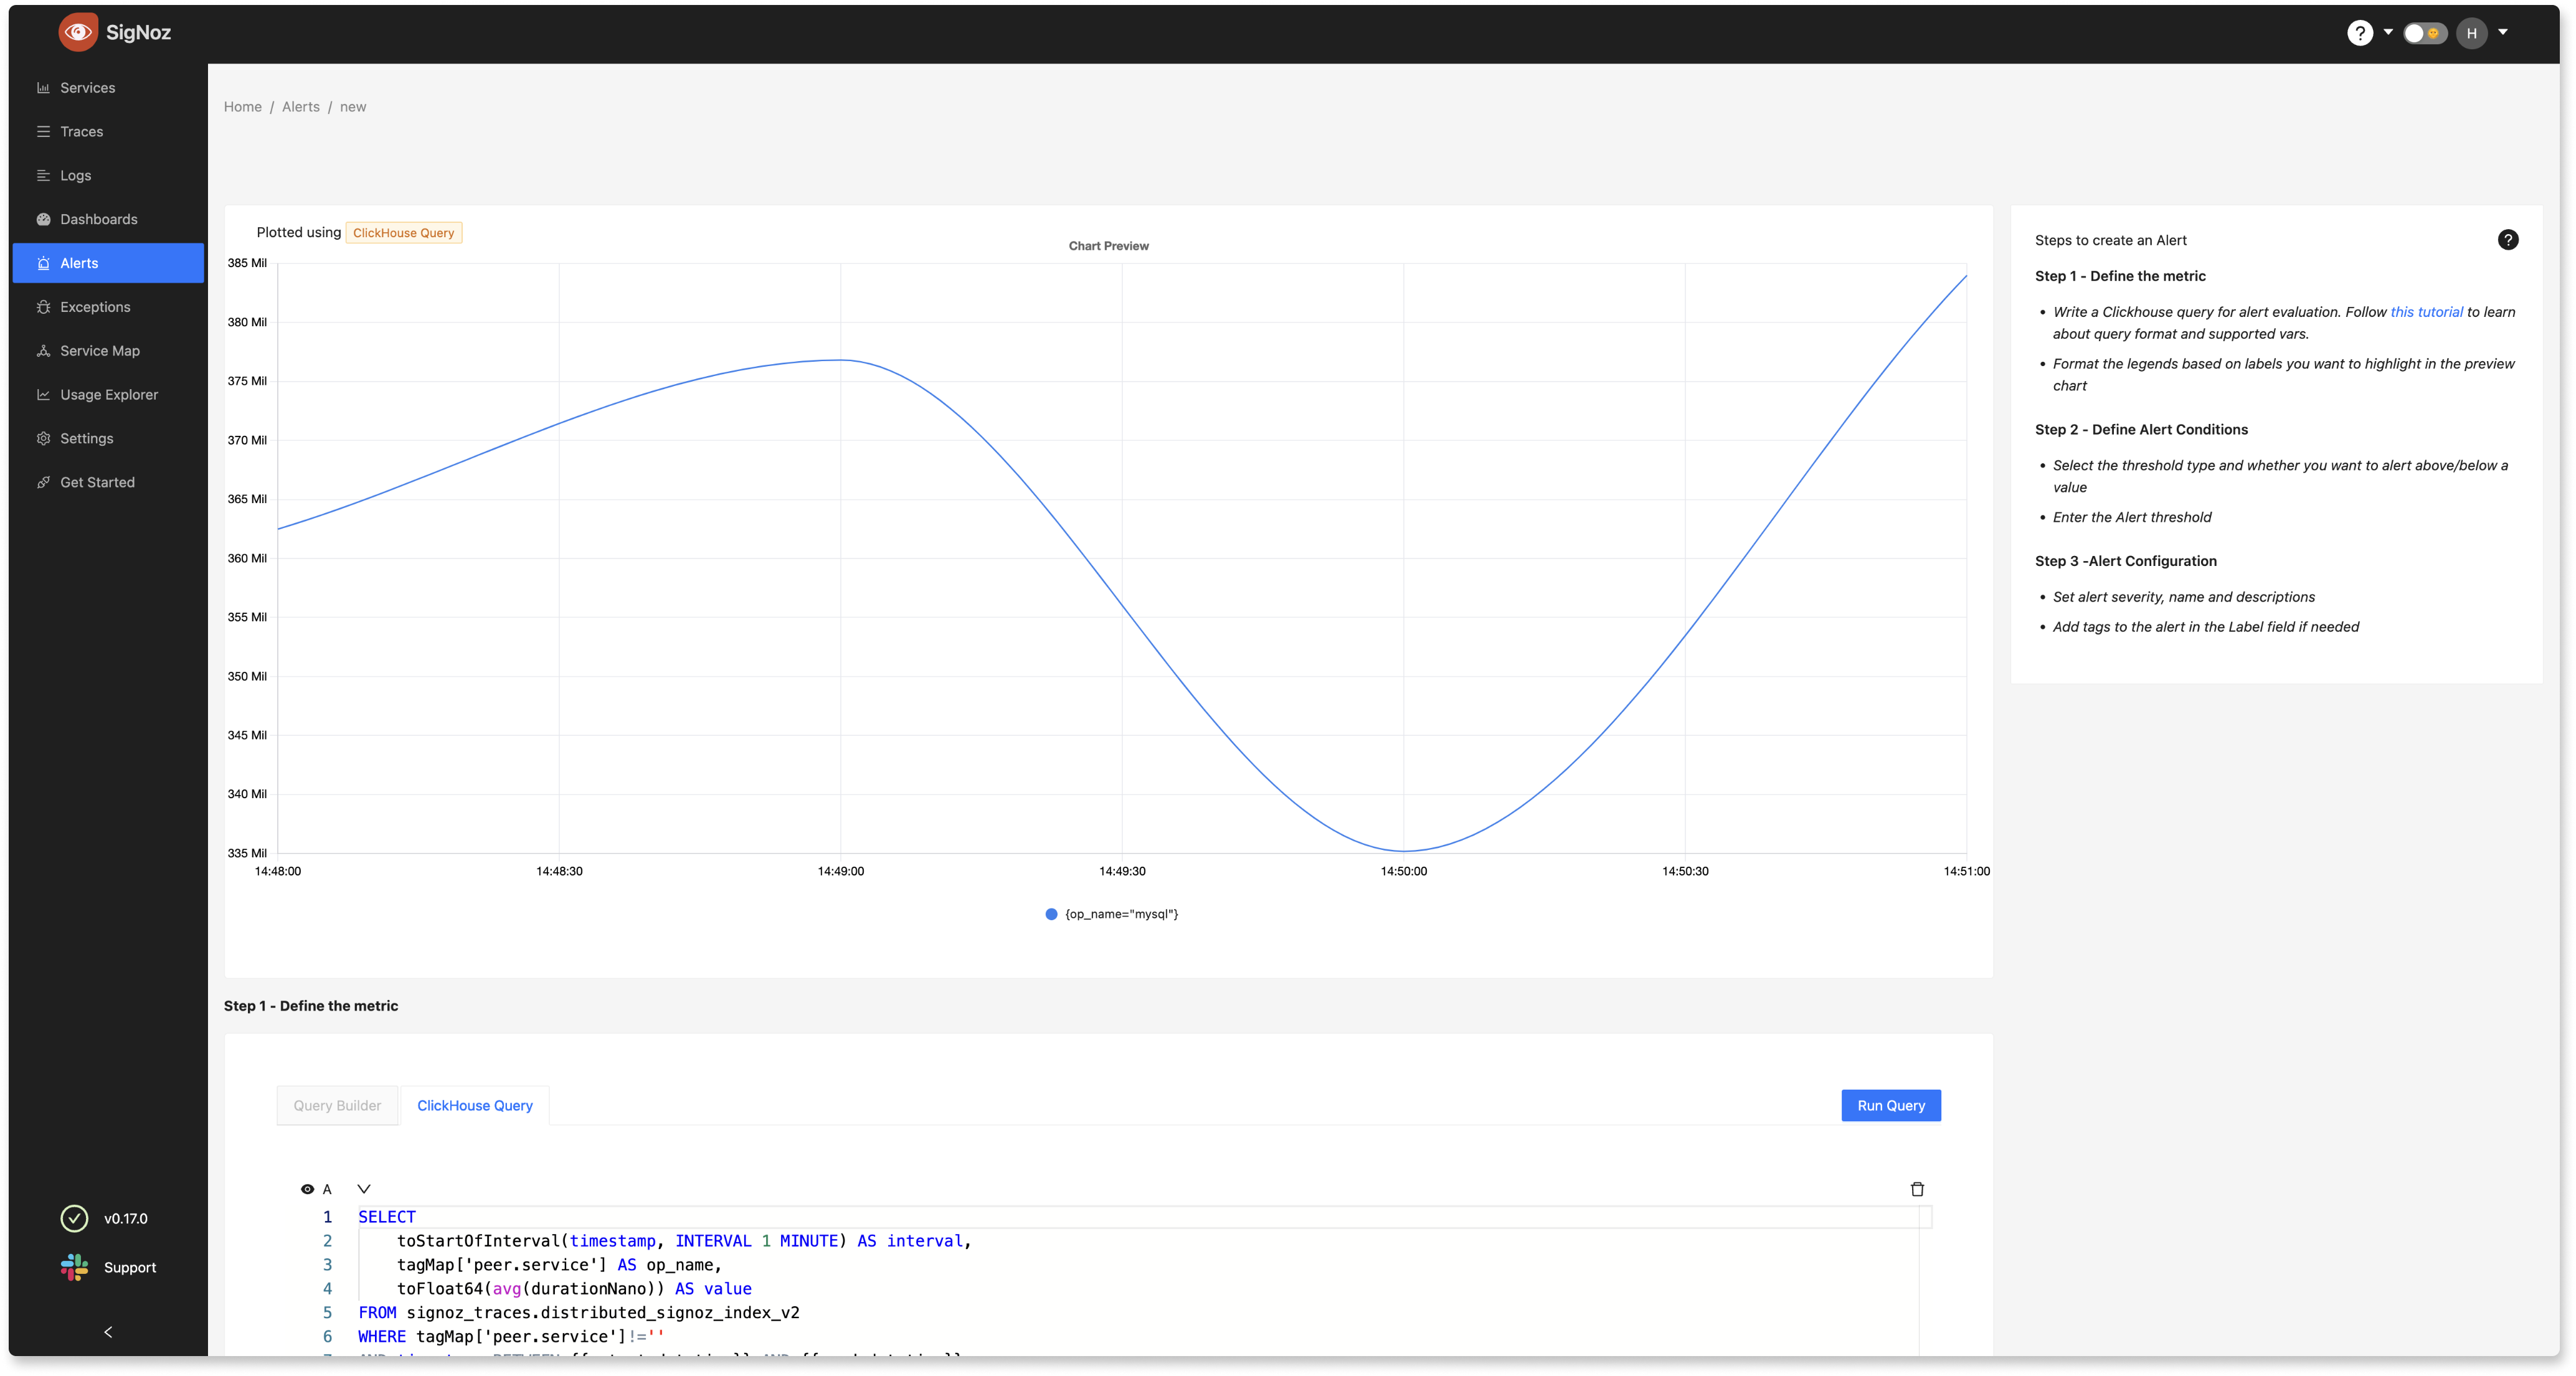2576x1376 pixels.
Task: Open Logs from the sidebar
Action: coord(108,175)
